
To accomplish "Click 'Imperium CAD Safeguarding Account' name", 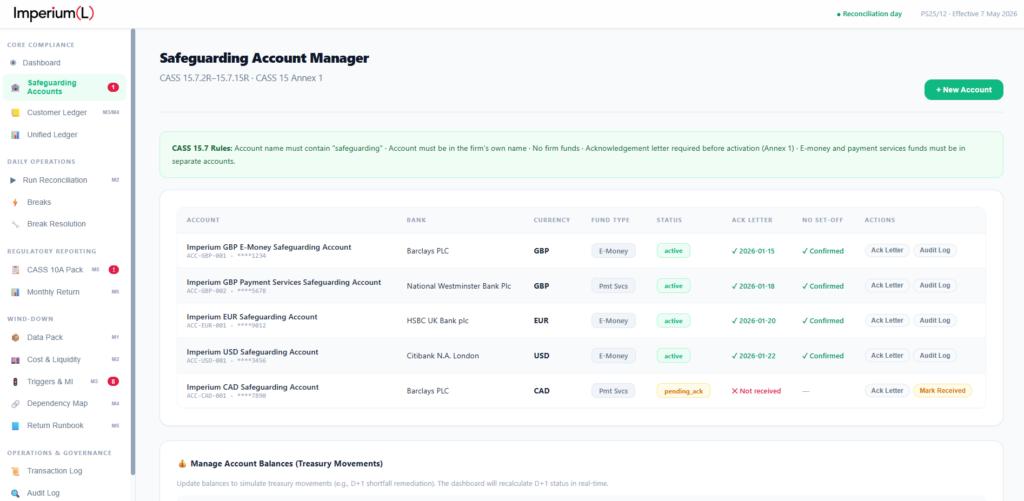I will [253, 387].
